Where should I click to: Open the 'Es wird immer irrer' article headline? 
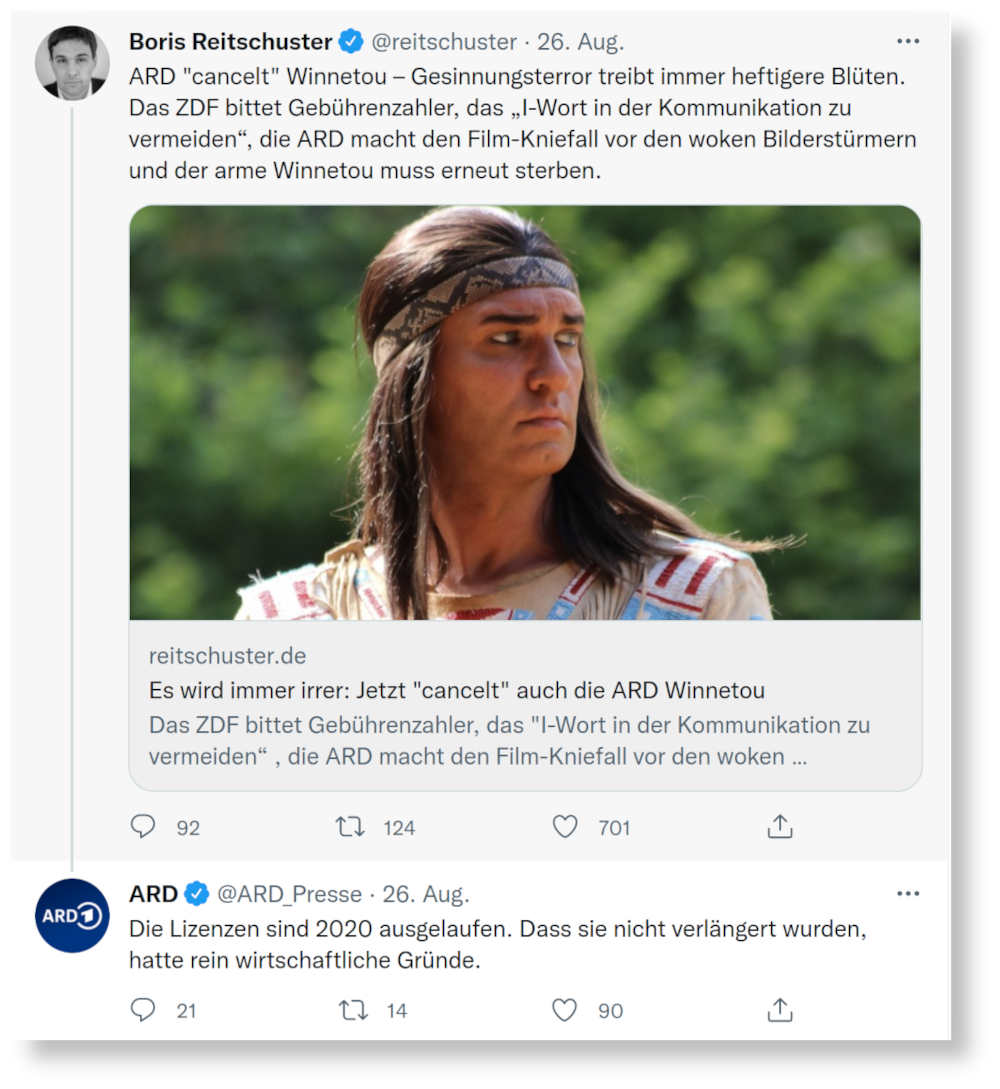456,691
